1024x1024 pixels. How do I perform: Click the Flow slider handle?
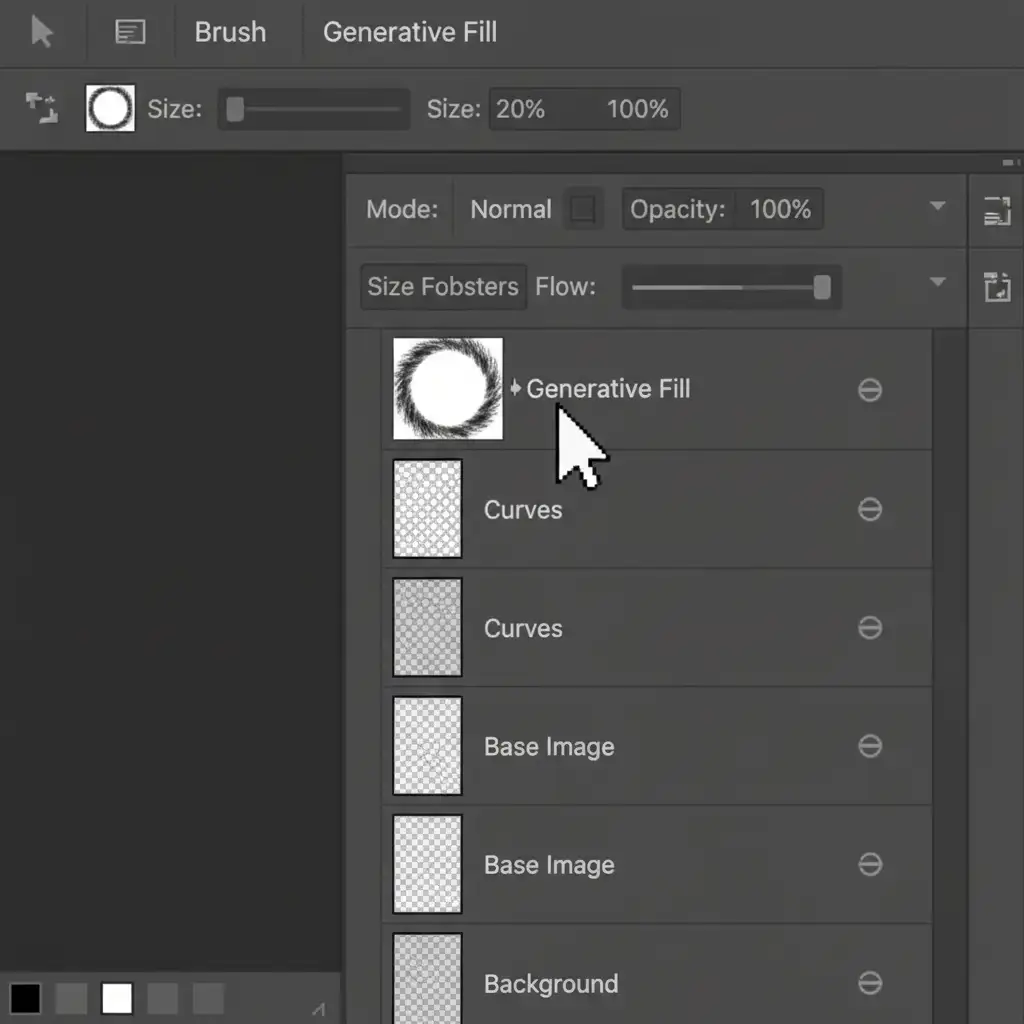point(822,288)
